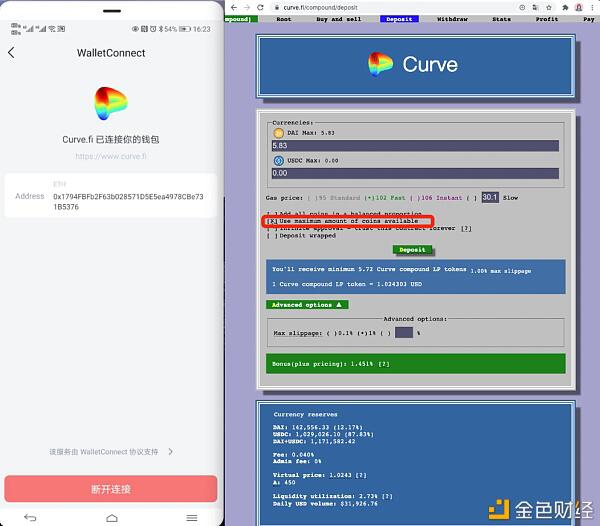
Task: Tap the battery indicator in phone status bar
Action: pyautogui.click(x=184, y=29)
